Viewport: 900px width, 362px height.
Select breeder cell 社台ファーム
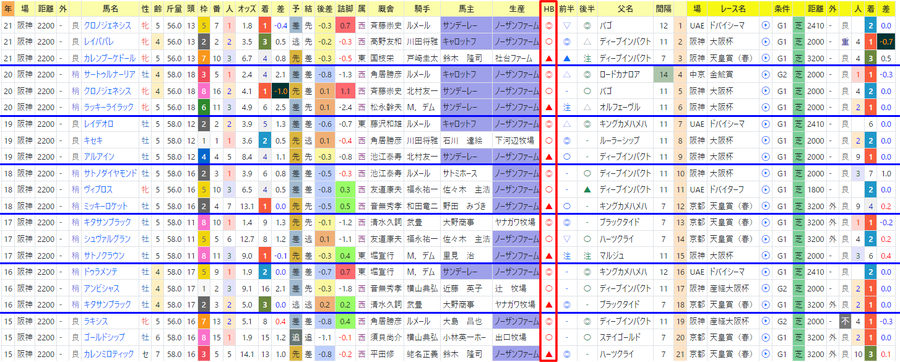[516, 58]
